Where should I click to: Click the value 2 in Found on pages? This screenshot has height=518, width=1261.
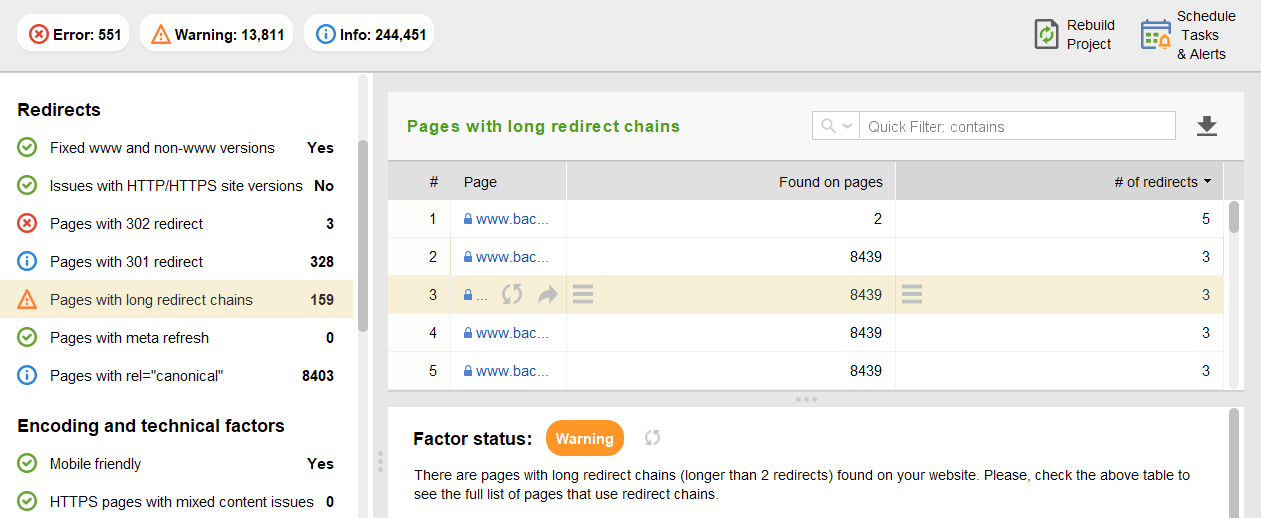[x=878, y=219]
